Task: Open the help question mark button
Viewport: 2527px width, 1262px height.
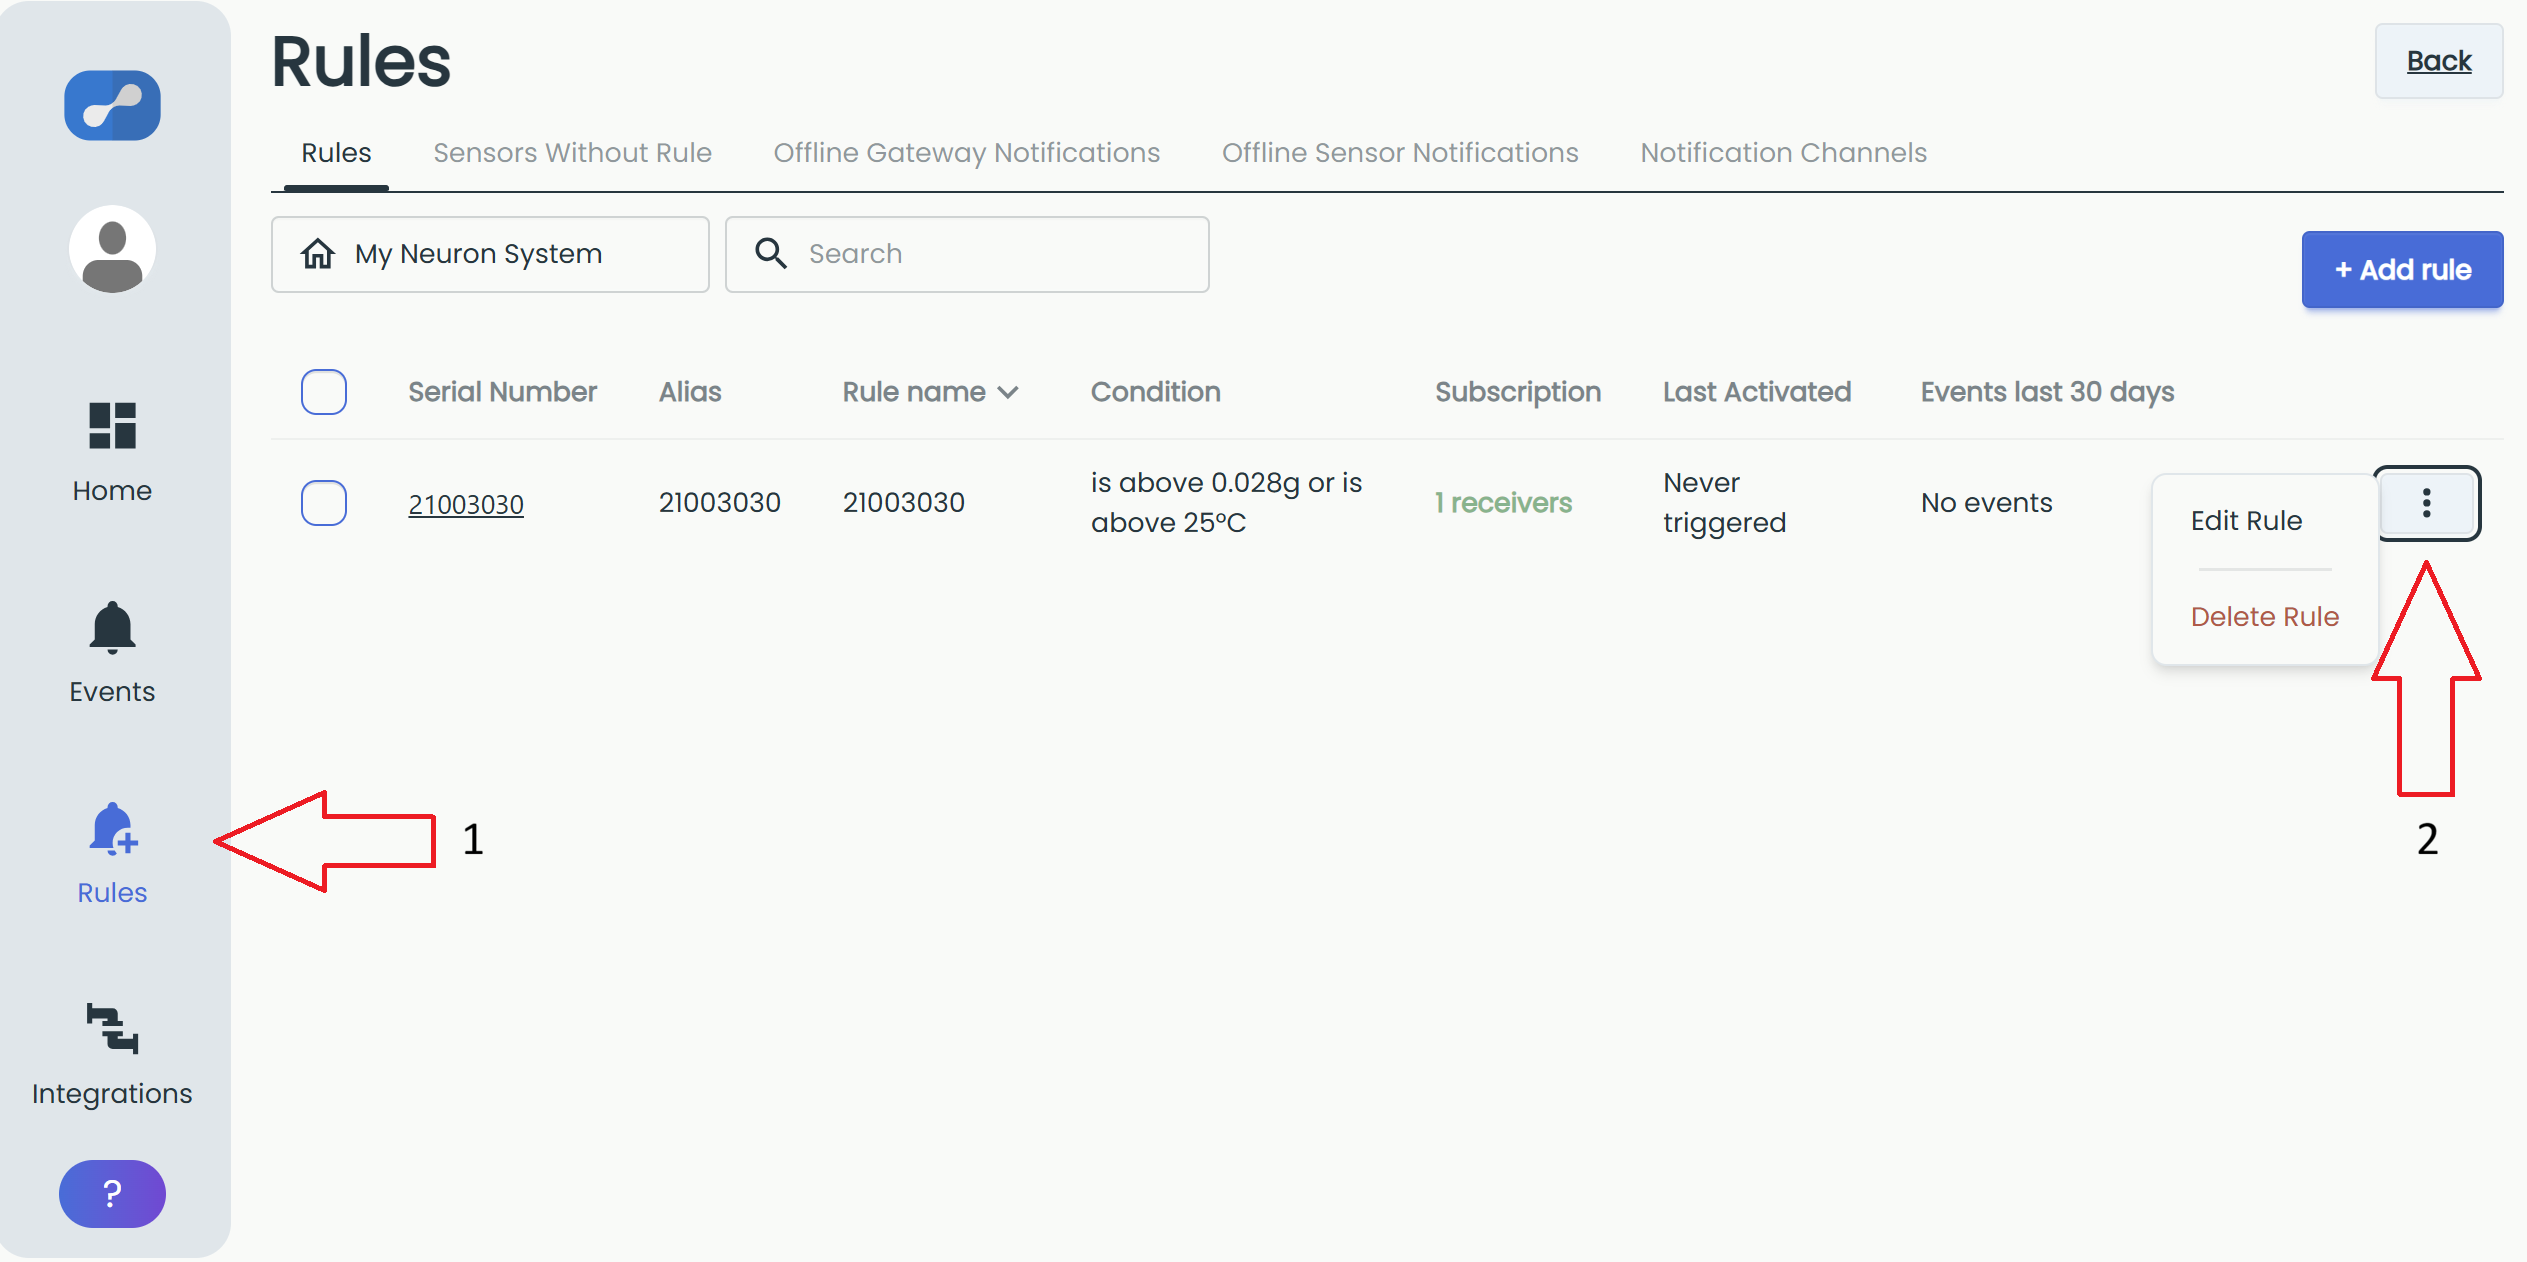Action: point(112,1193)
